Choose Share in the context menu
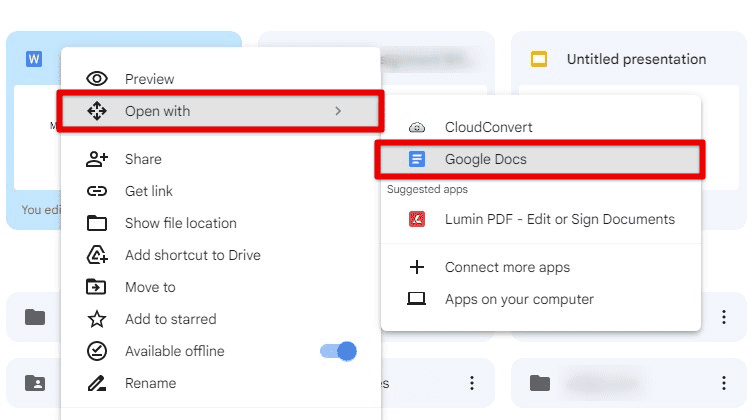The image size is (755, 420). click(x=221, y=159)
